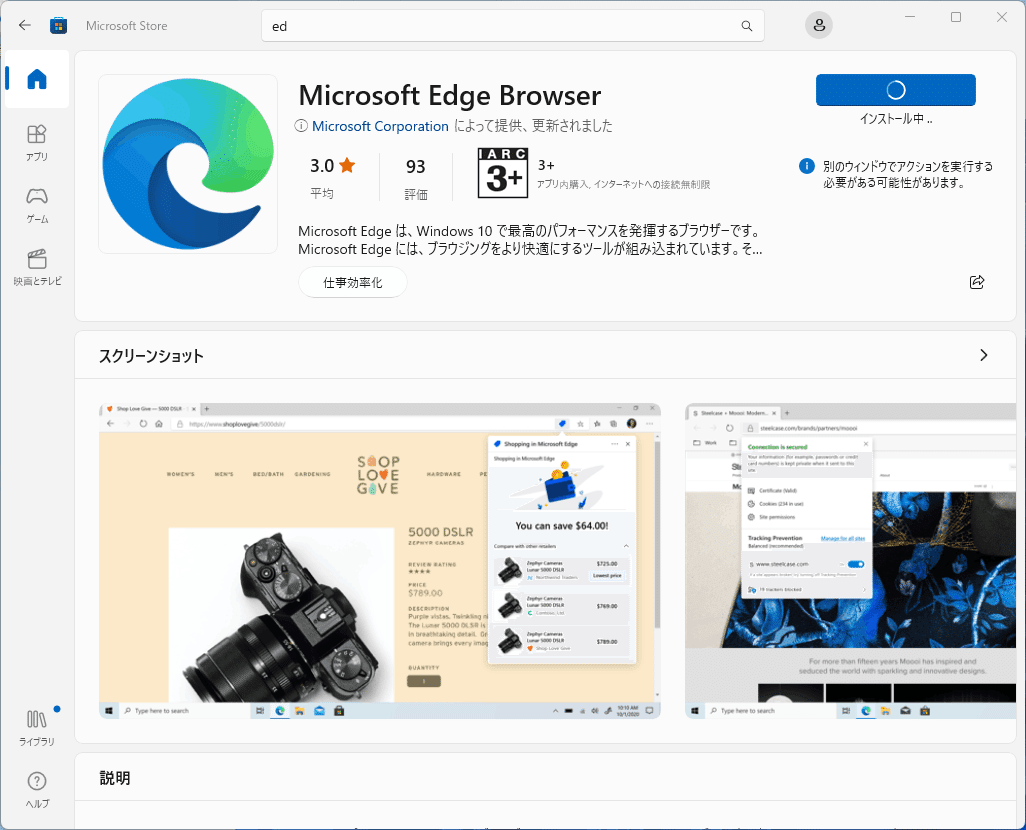This screenshot has height=830, width=1026.
Task: Click the search box containing 'ed'
Action: point(512,26)
